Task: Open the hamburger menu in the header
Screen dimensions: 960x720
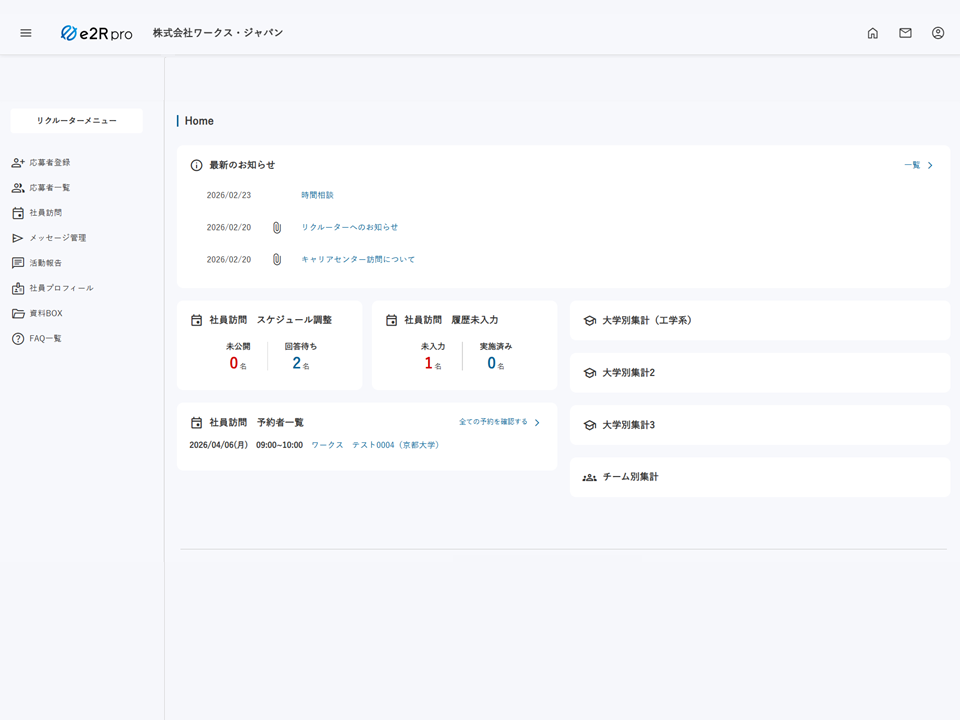Action: click(26, 33)
